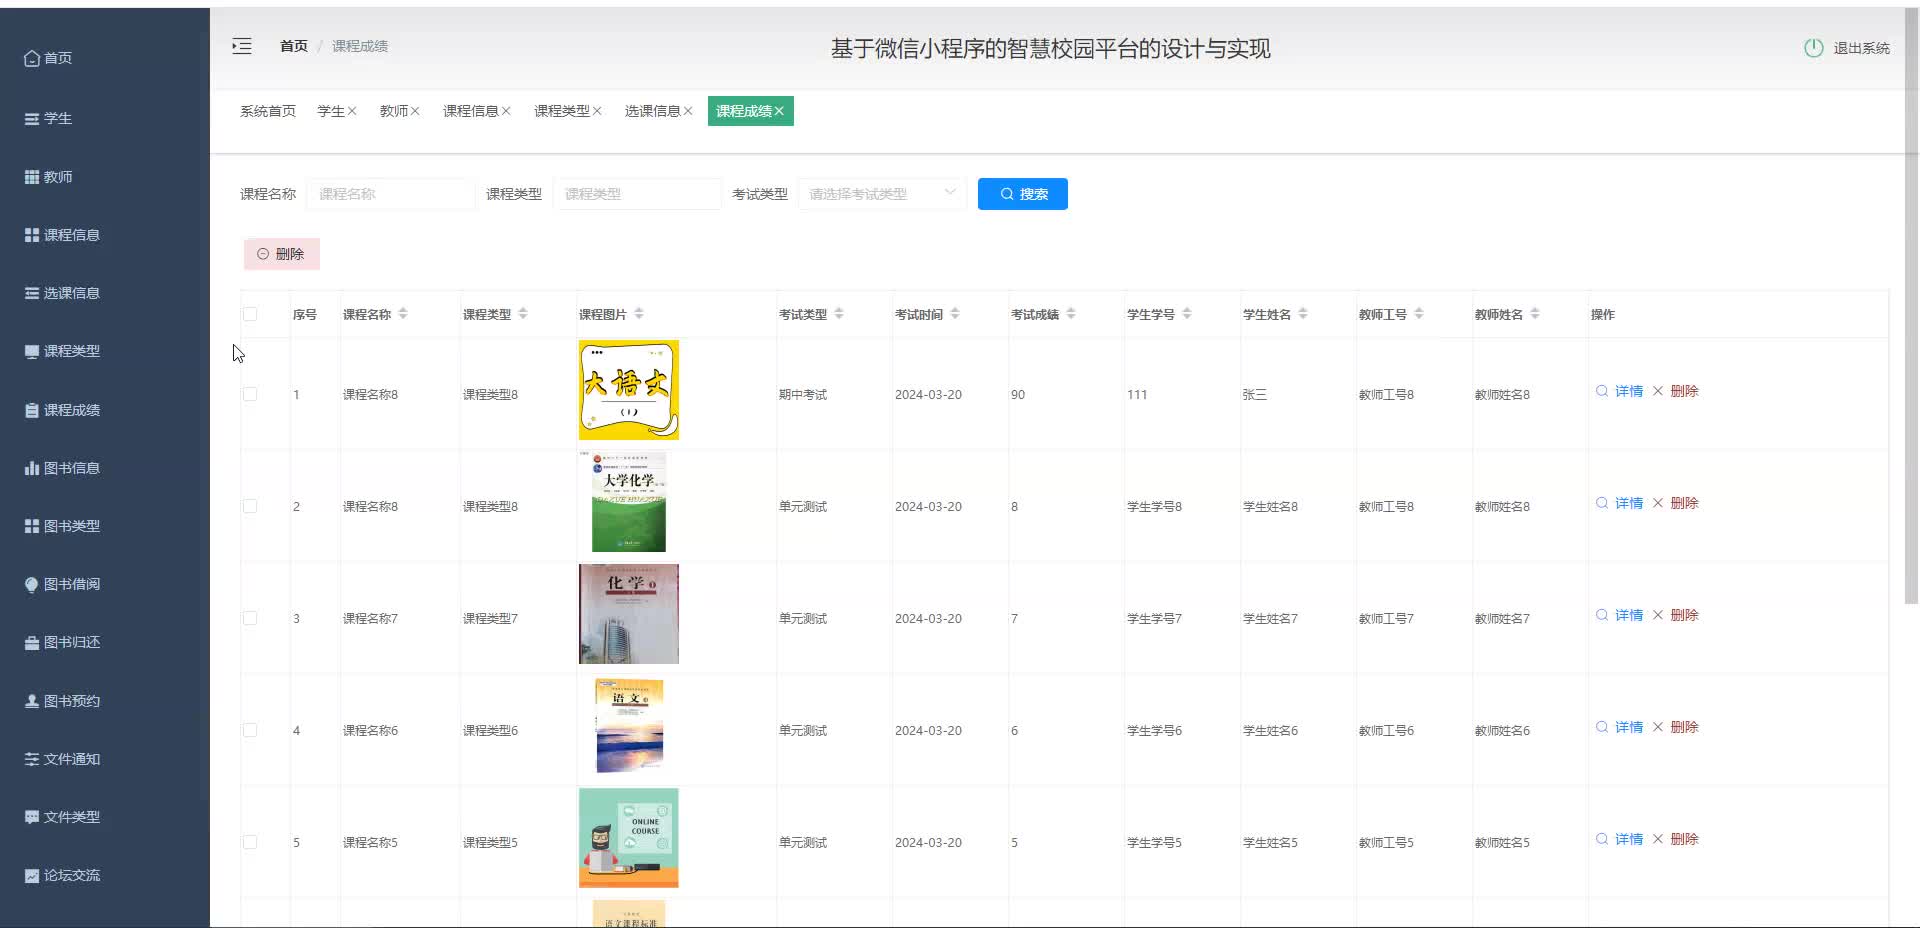This screenshot has height=928, width=1920.
Task: Click the power icon for 退出系统
Action: pos(1813,48)
